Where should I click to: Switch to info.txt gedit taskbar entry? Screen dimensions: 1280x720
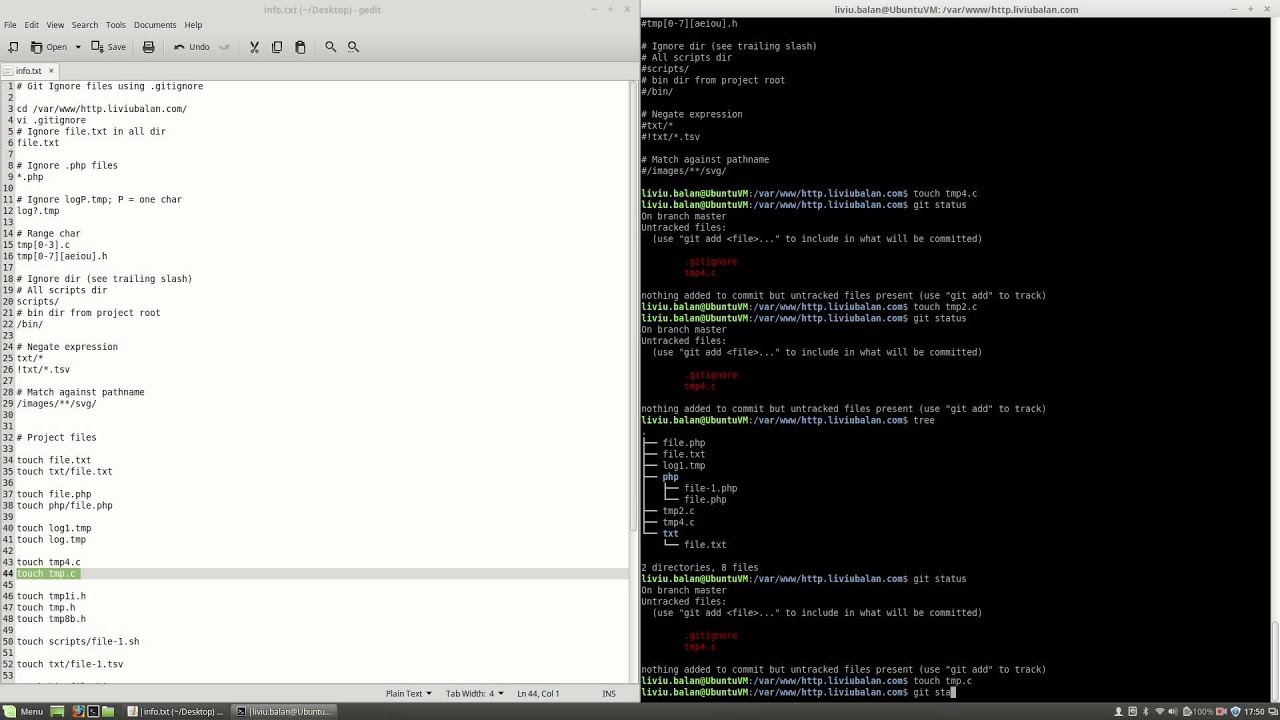176,712
